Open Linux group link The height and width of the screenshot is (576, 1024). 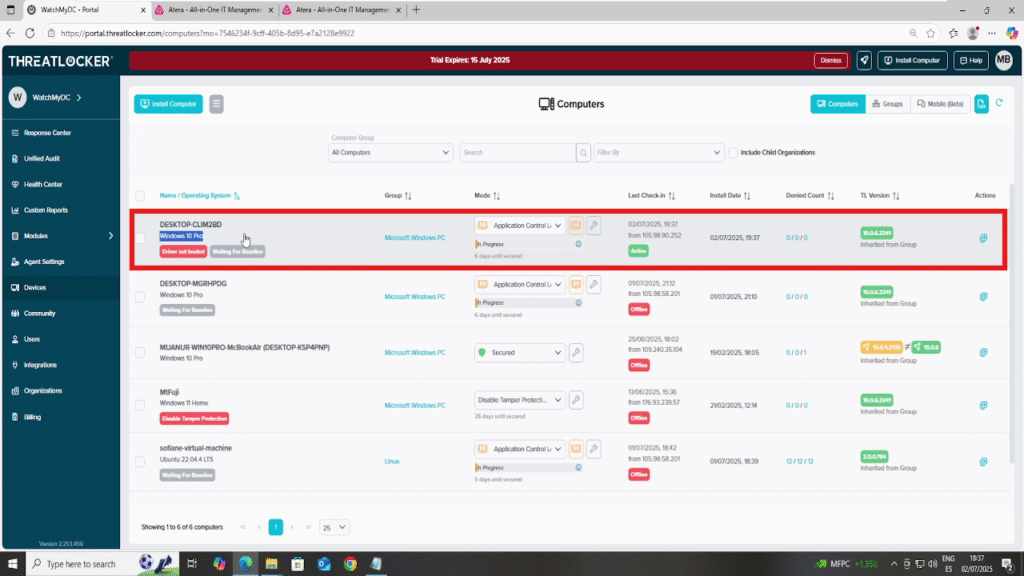pos(392,462)
